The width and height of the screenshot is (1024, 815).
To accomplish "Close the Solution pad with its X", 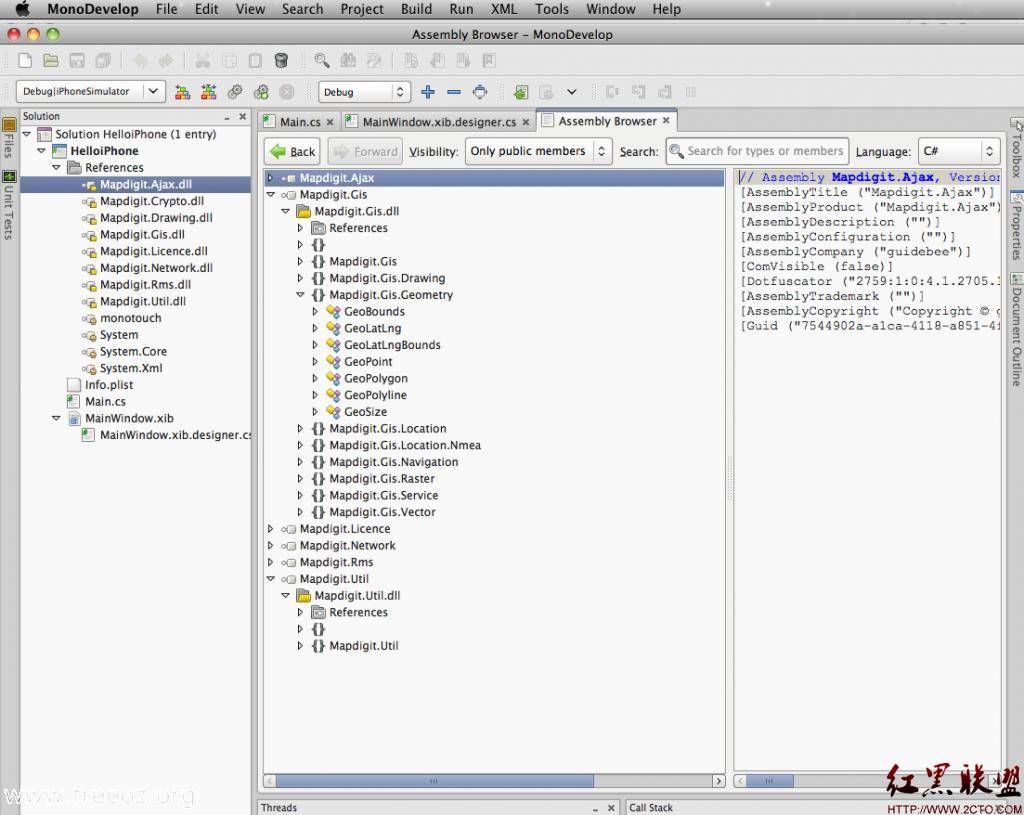I will (243, 117).
